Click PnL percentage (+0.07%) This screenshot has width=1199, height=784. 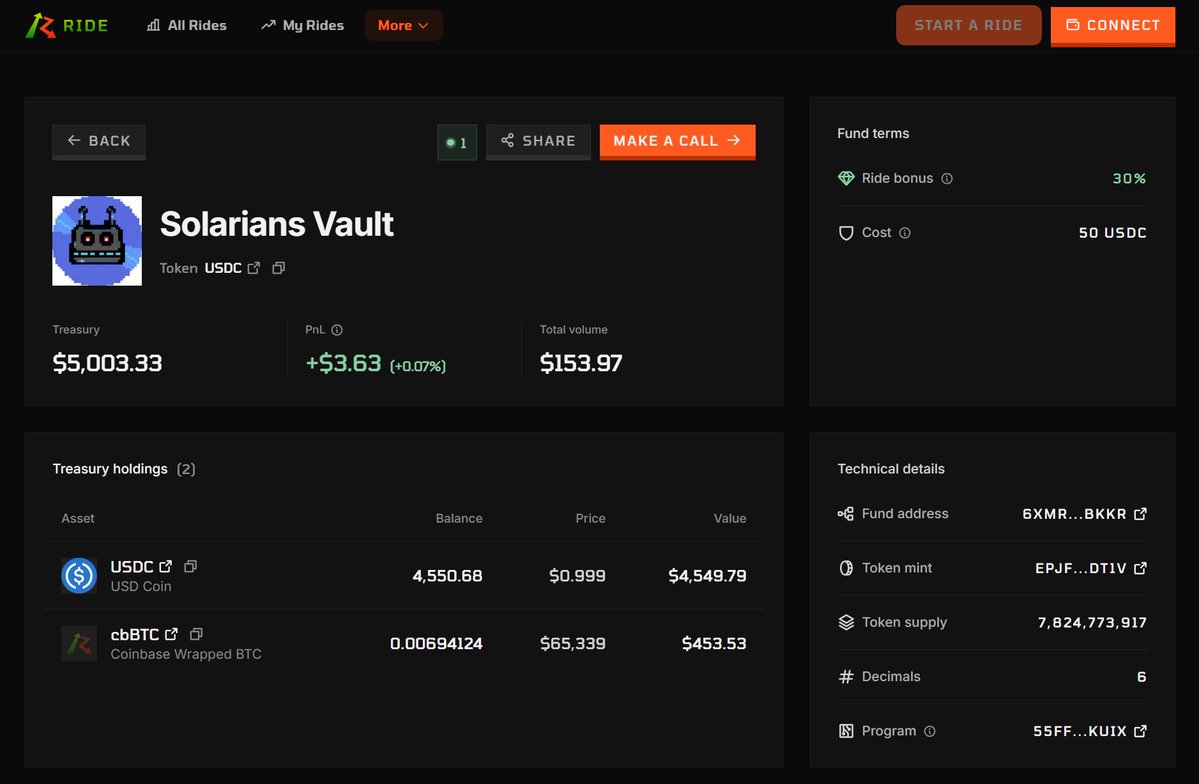(x=418, y=366)
